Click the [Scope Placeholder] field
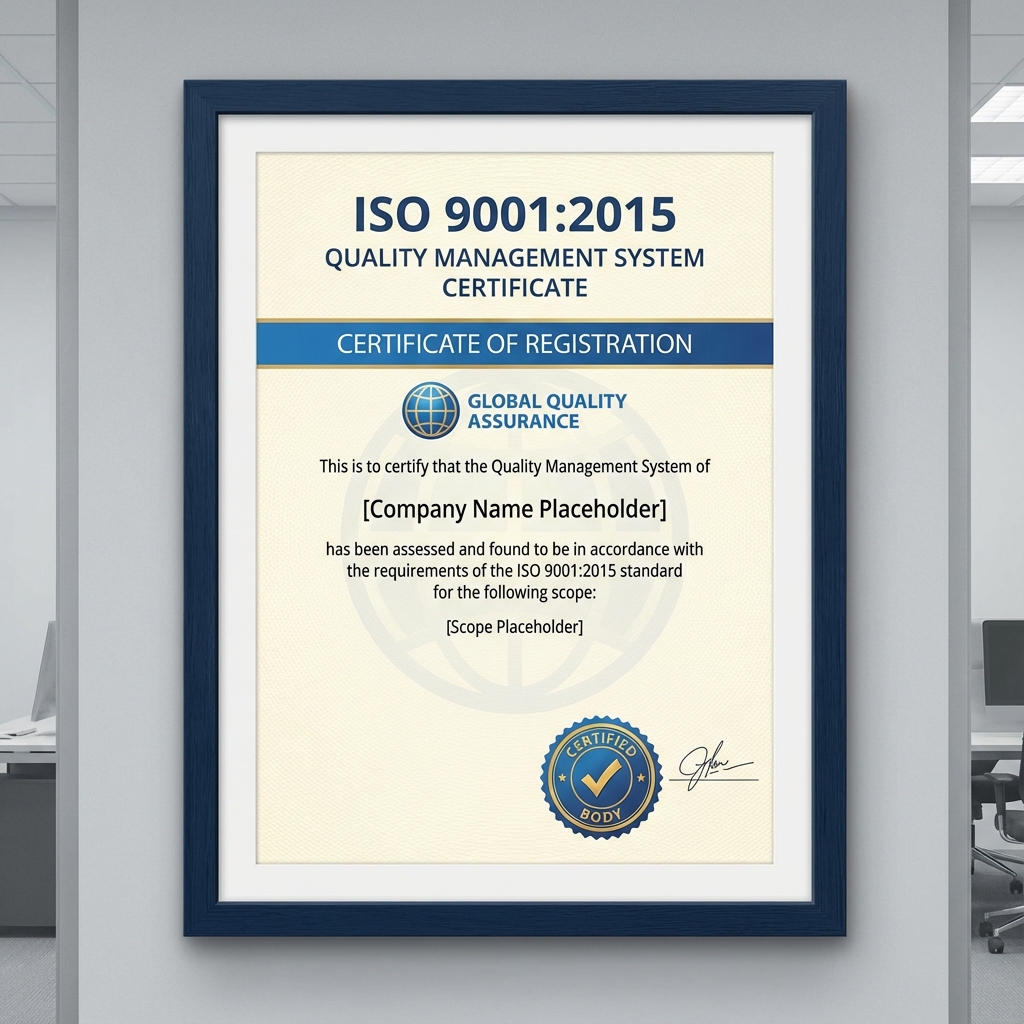The width and height of the screenshot is (1024, 1024). coord(514,627)
